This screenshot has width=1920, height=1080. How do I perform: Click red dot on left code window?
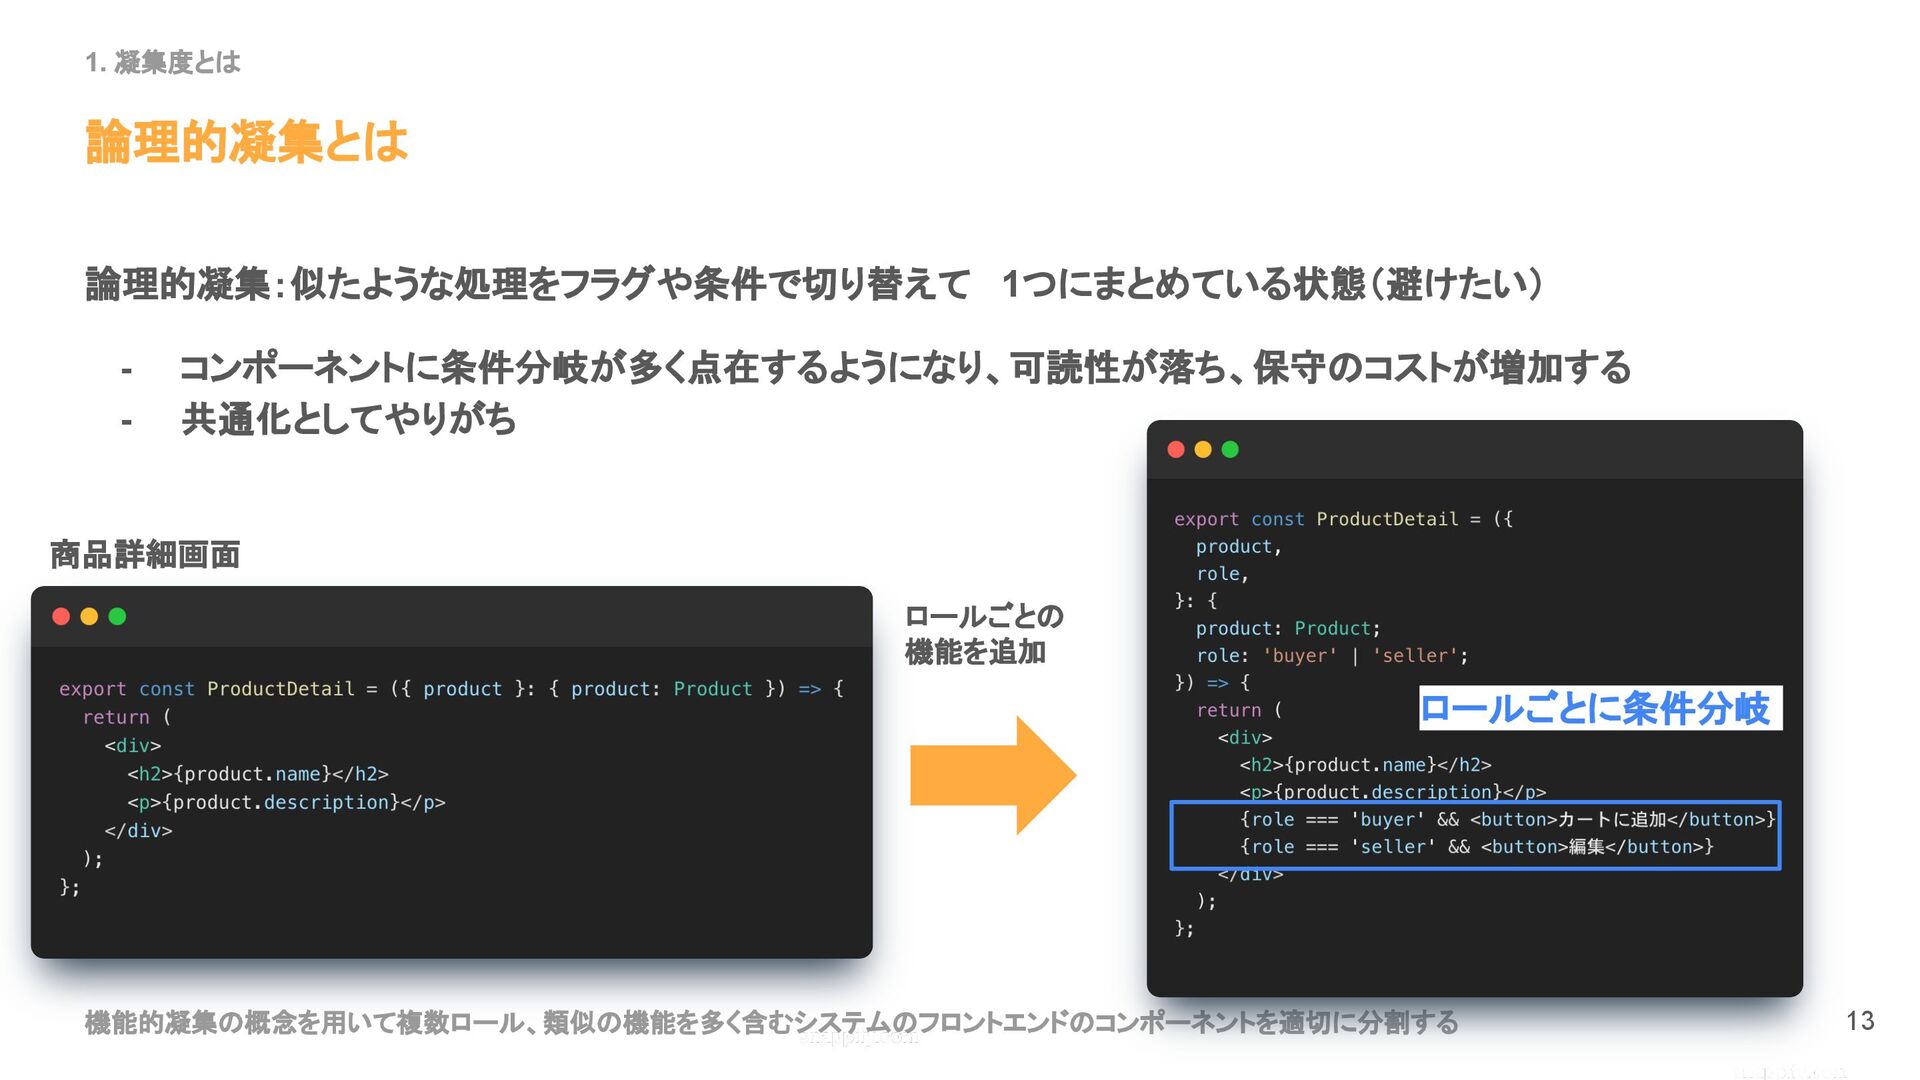point(61,616)
